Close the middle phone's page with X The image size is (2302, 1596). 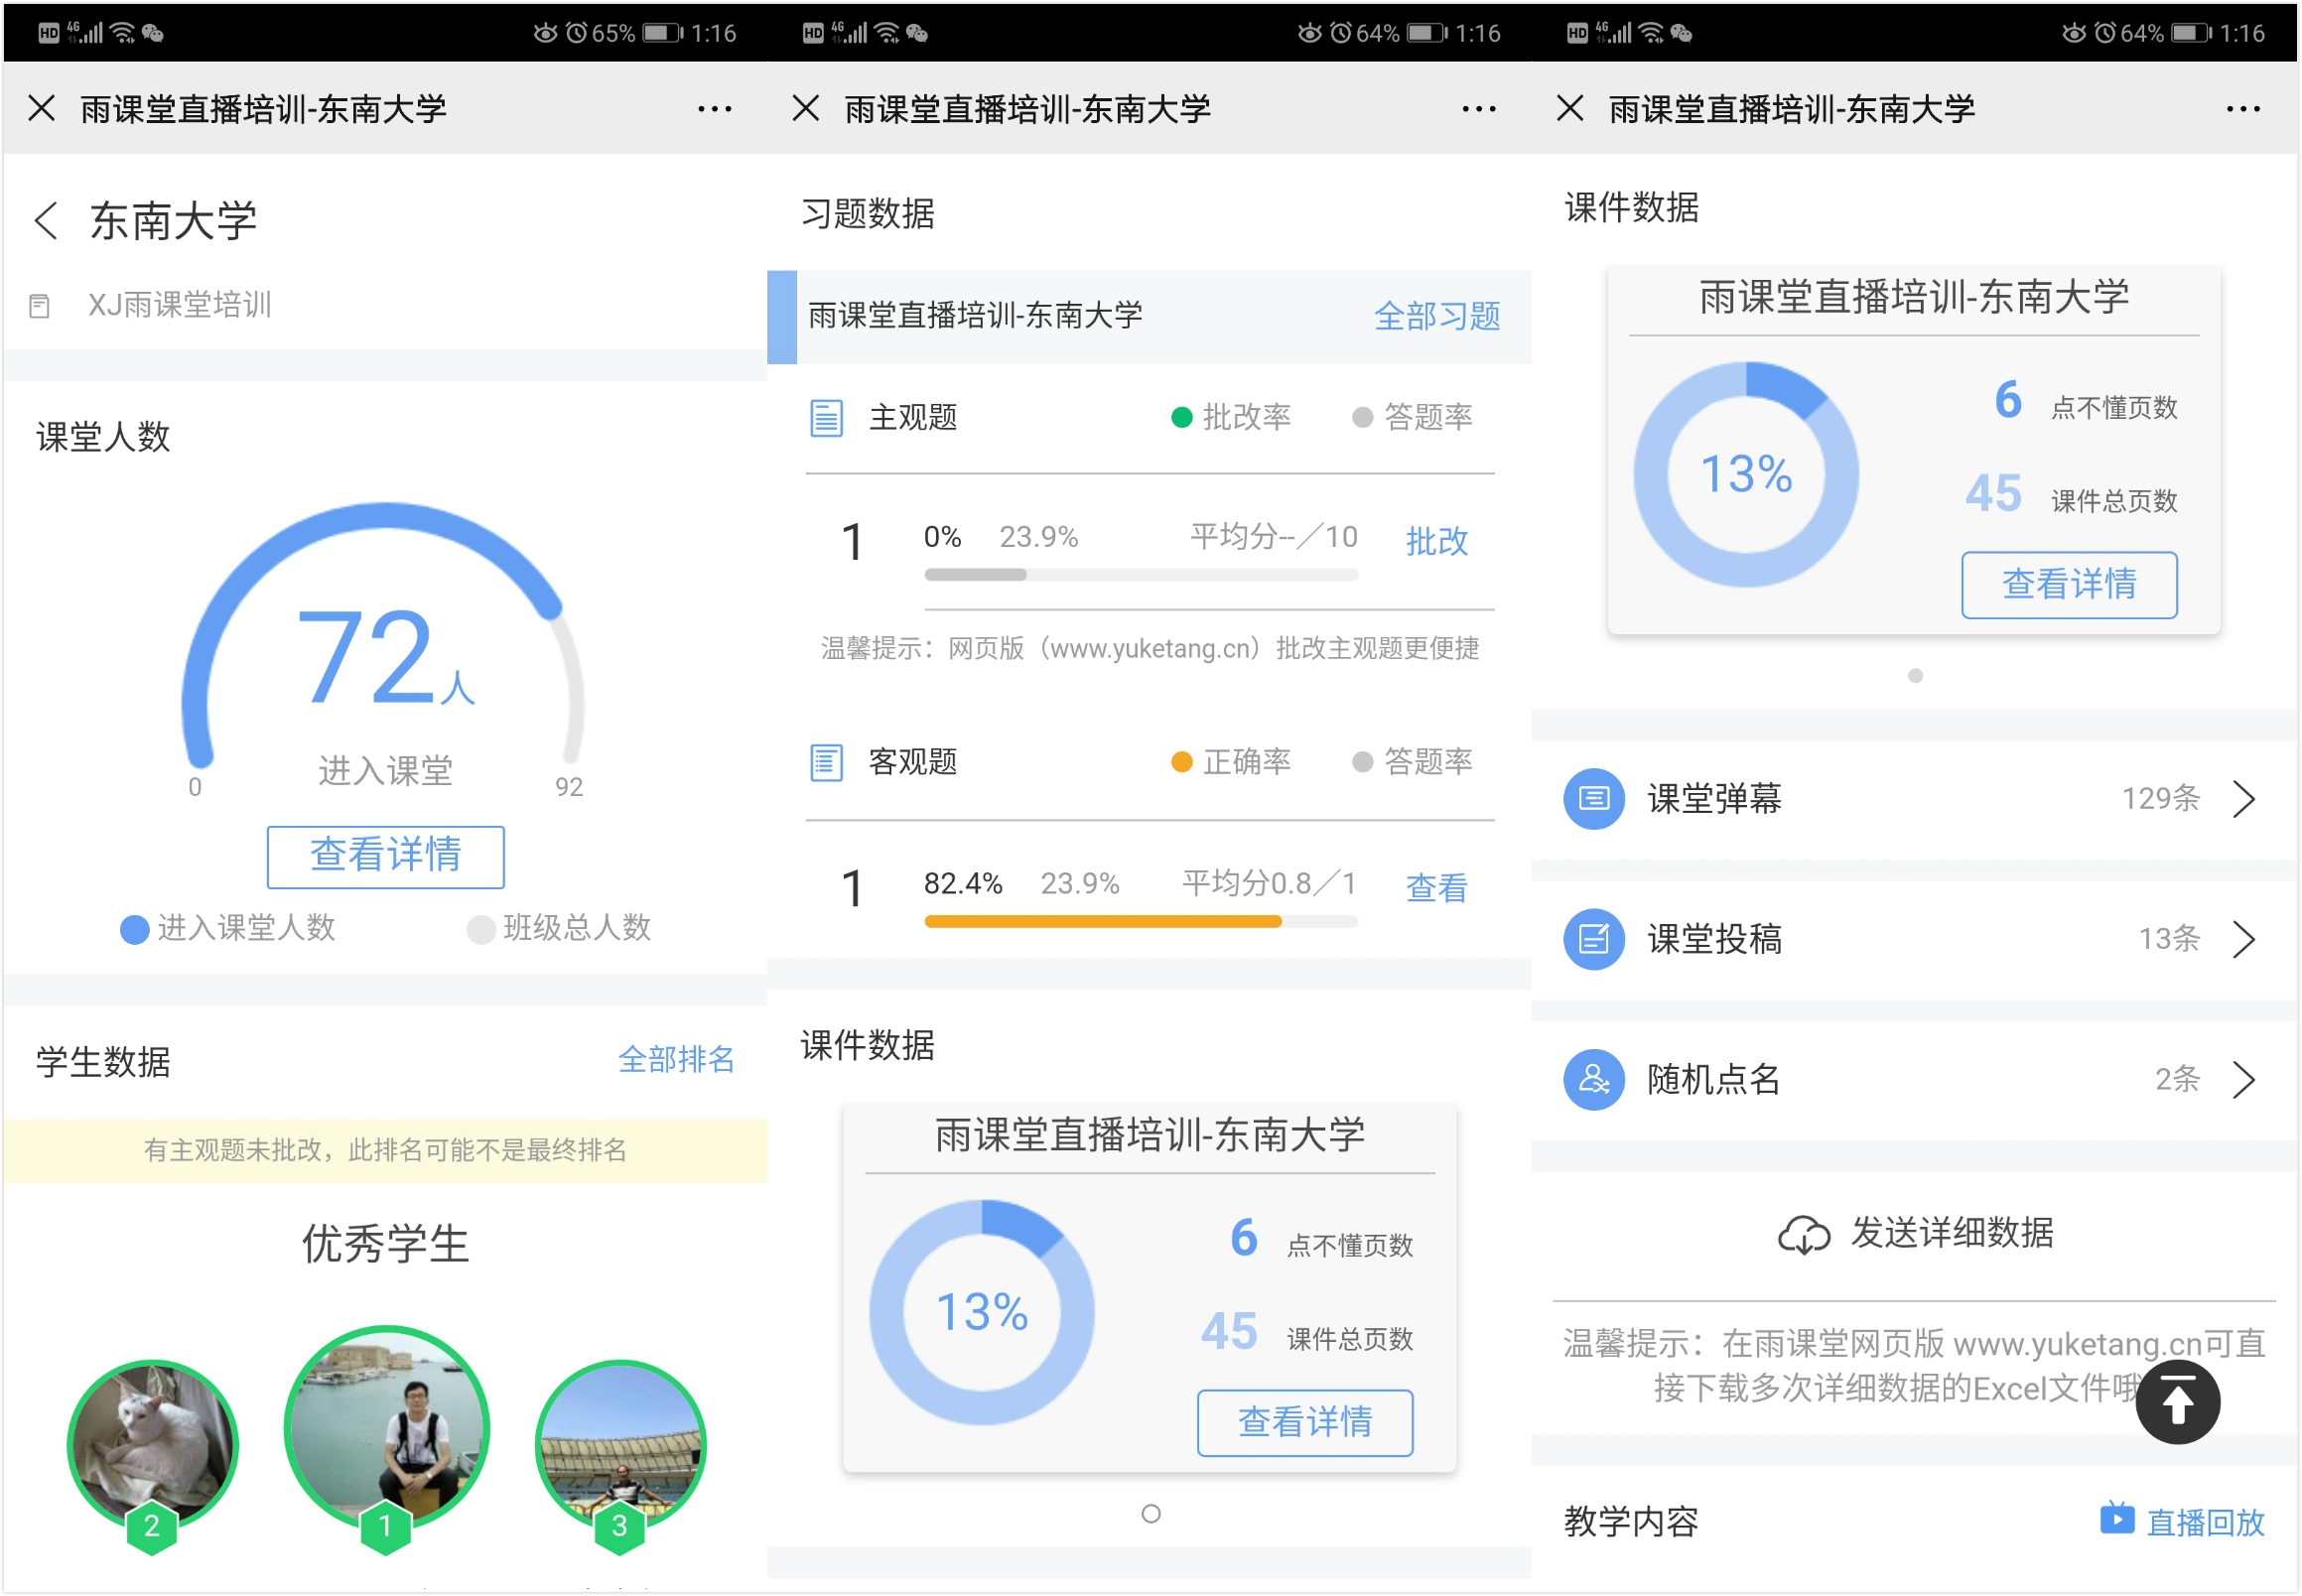(x=806, y=108)
